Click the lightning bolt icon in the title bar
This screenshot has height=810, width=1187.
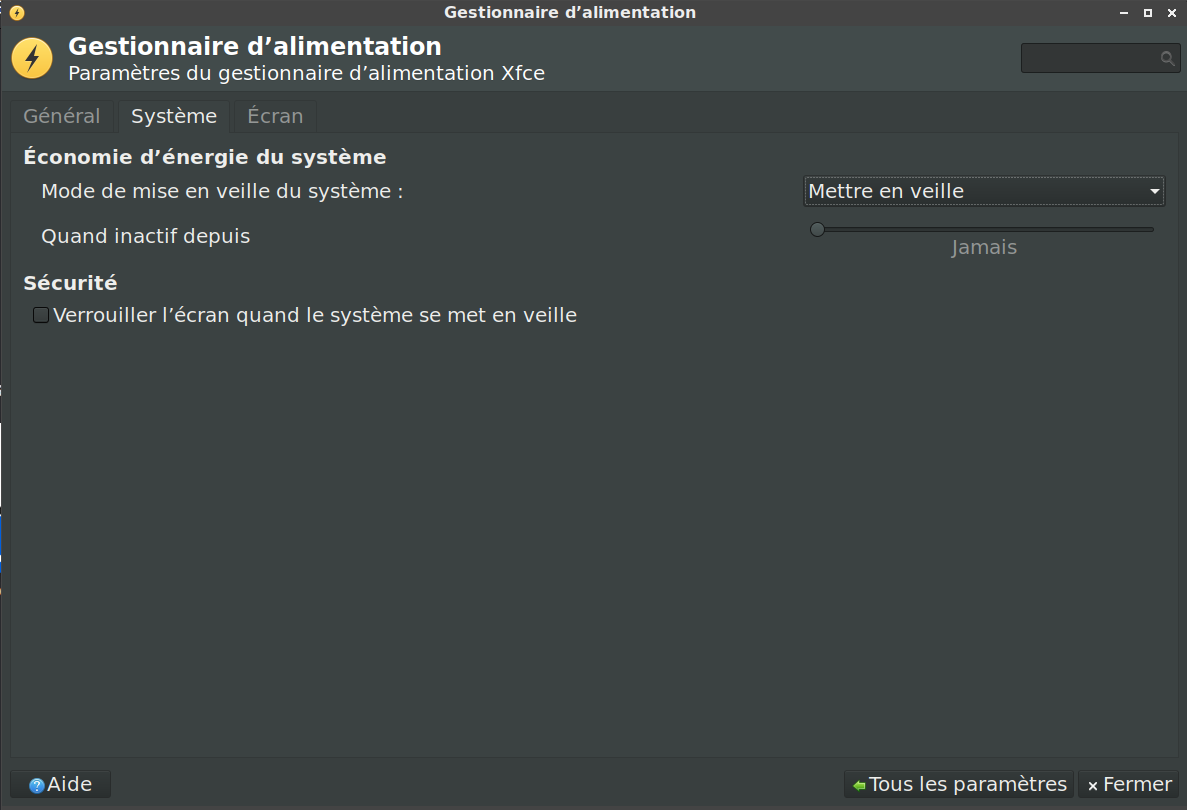(17, 13)
